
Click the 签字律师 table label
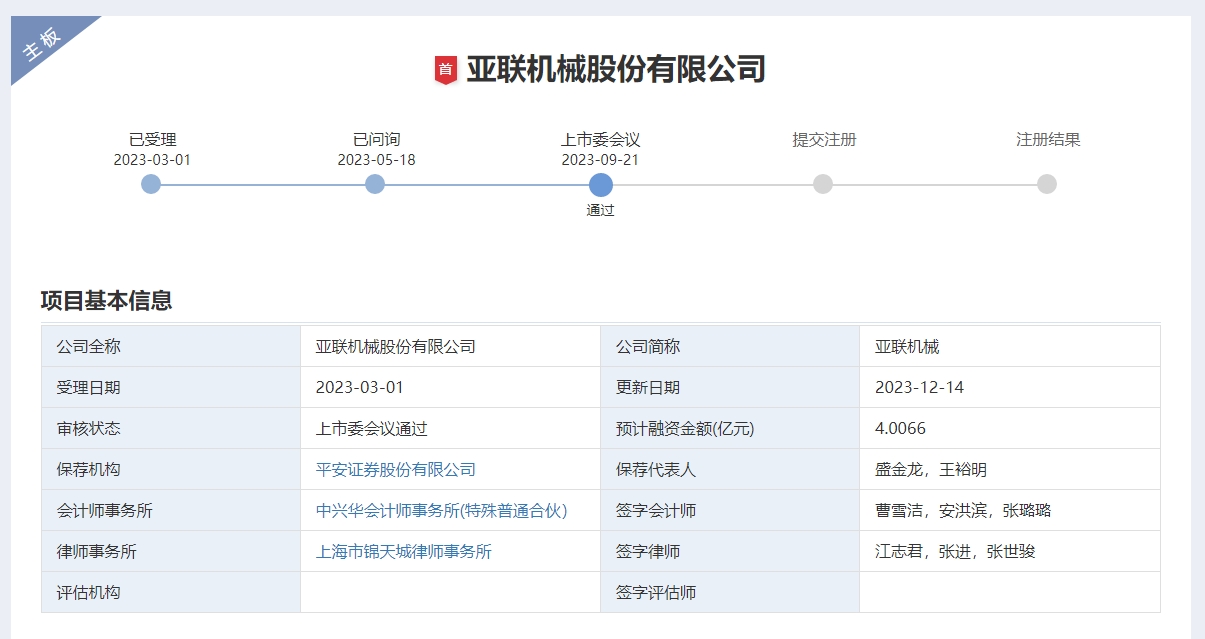pos(648,552)
